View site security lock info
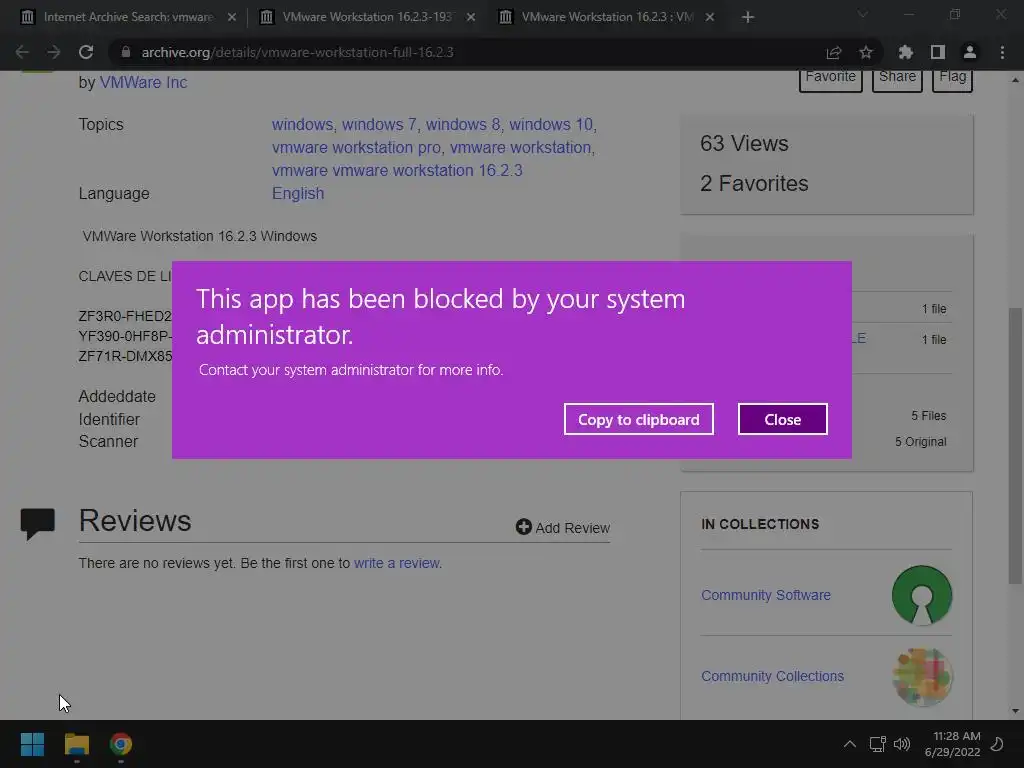Screen dimensions: 1024x768 point(126,52)
